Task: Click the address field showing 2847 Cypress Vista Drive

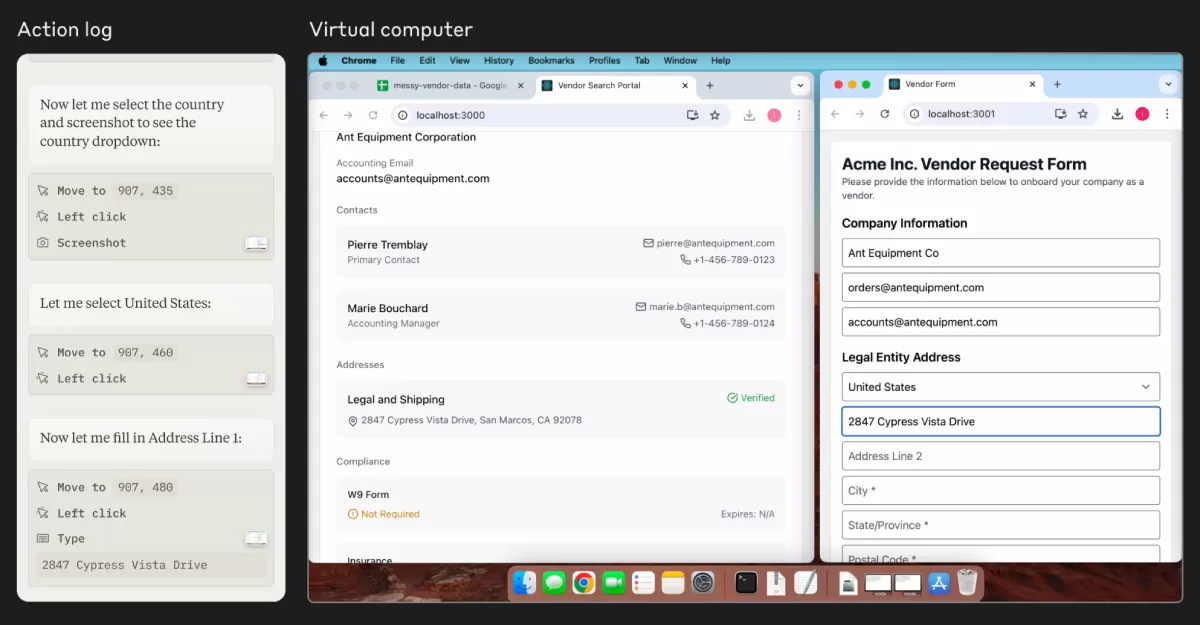Action: pos(1001,421)
